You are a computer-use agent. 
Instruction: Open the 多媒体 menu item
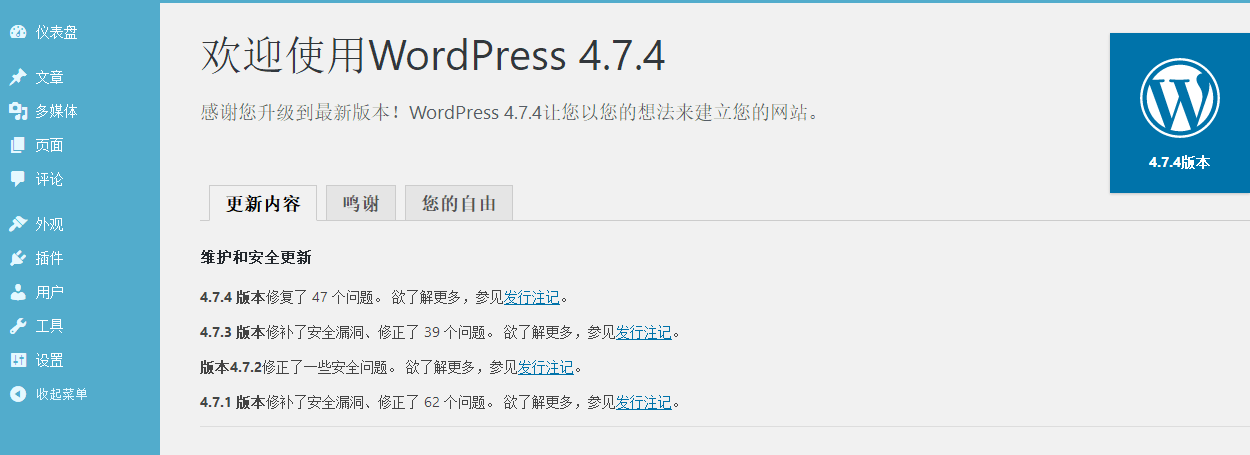[x=80, y=111]
